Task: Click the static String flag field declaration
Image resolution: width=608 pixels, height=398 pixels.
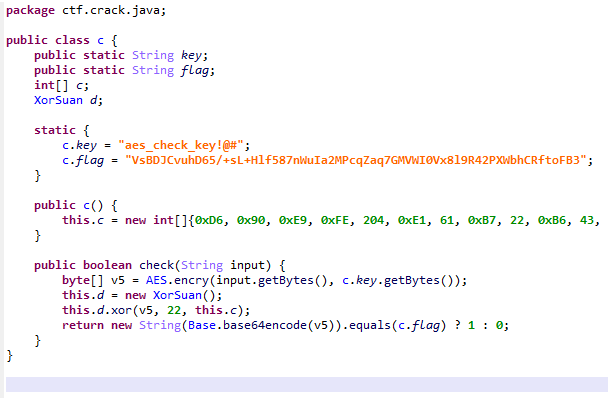Action: click(124, 71)
